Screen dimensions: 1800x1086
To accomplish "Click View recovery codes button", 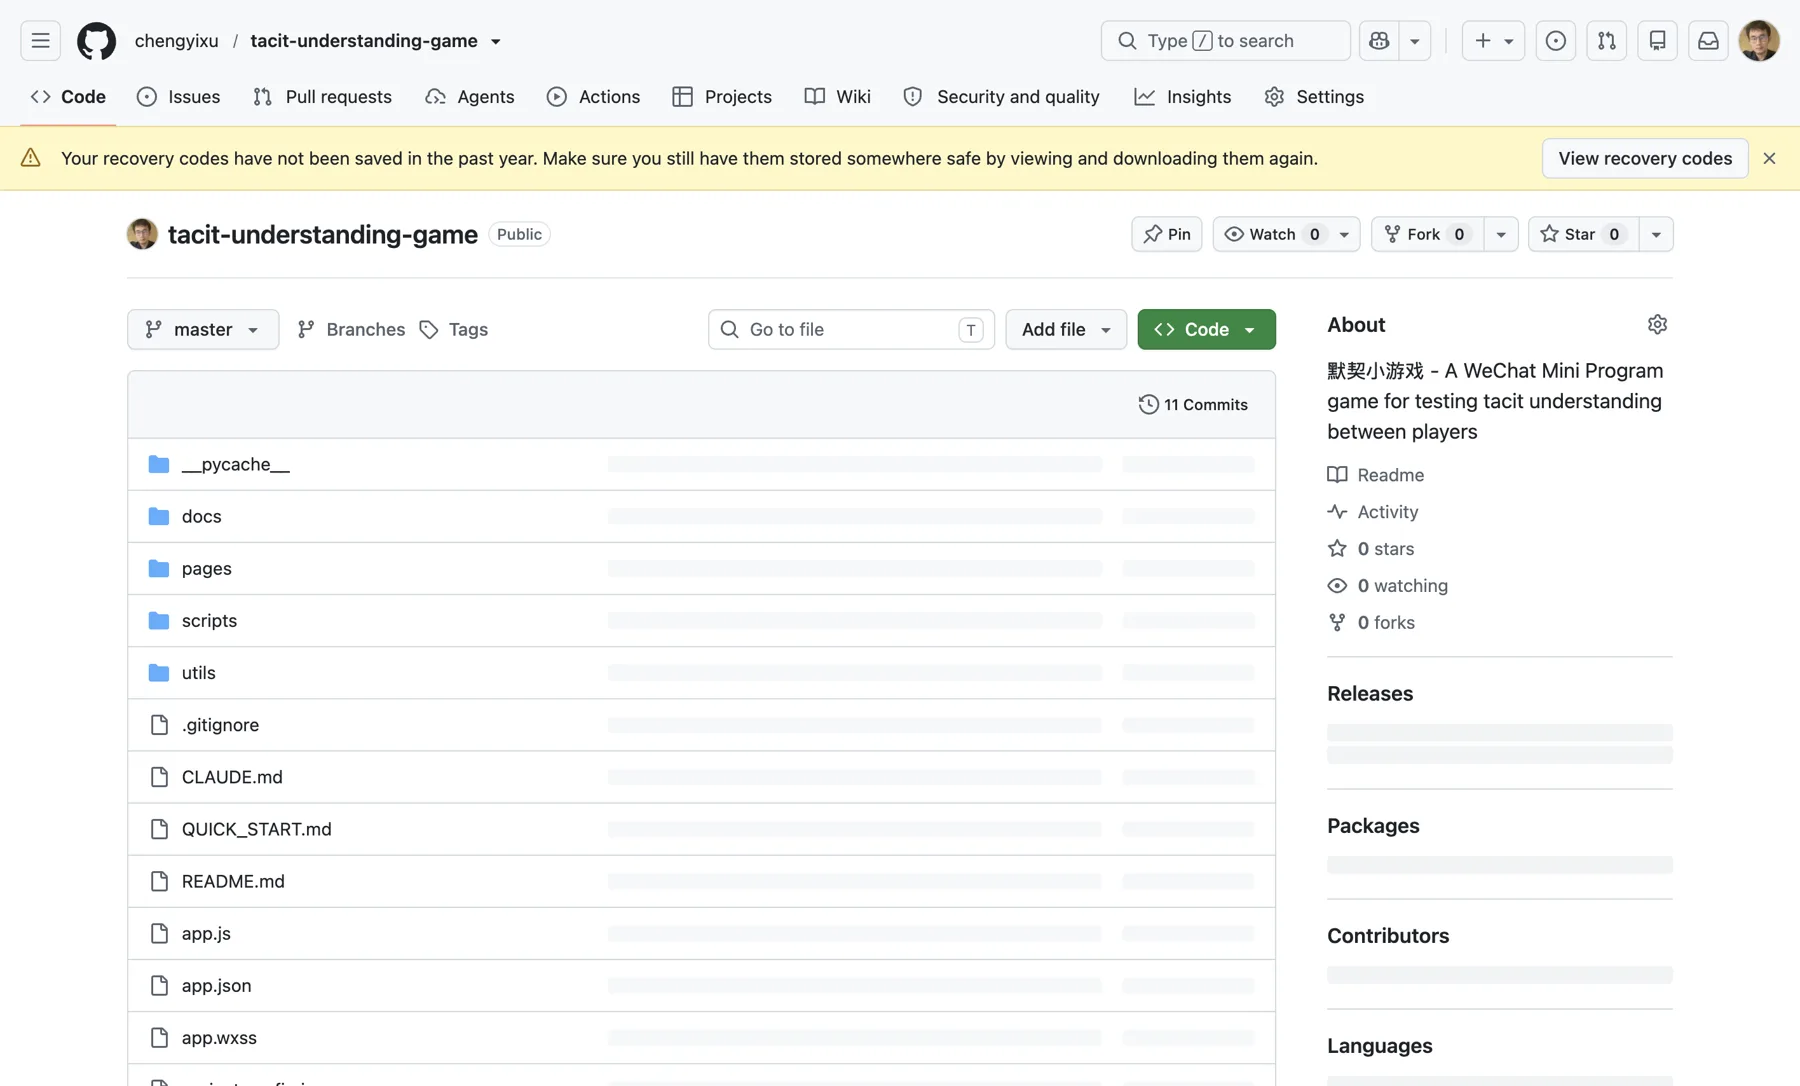I will pos(1645,158).
